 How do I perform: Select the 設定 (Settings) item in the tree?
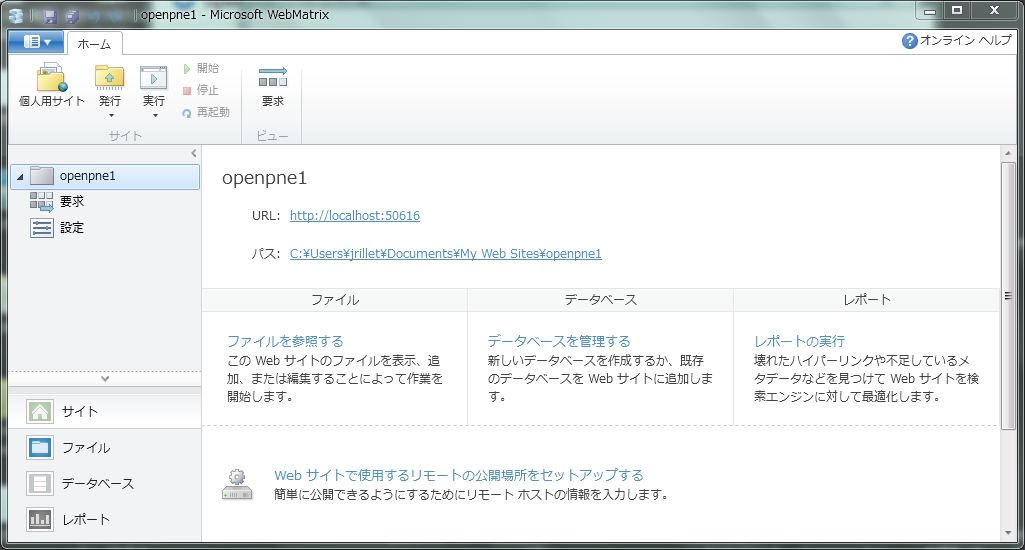pos(71,228)
